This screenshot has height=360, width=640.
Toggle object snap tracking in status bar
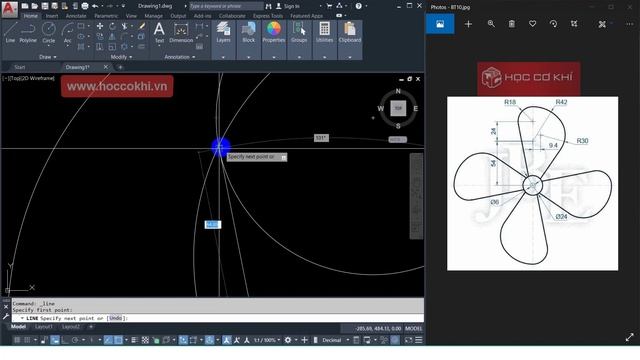coord(108,340)
